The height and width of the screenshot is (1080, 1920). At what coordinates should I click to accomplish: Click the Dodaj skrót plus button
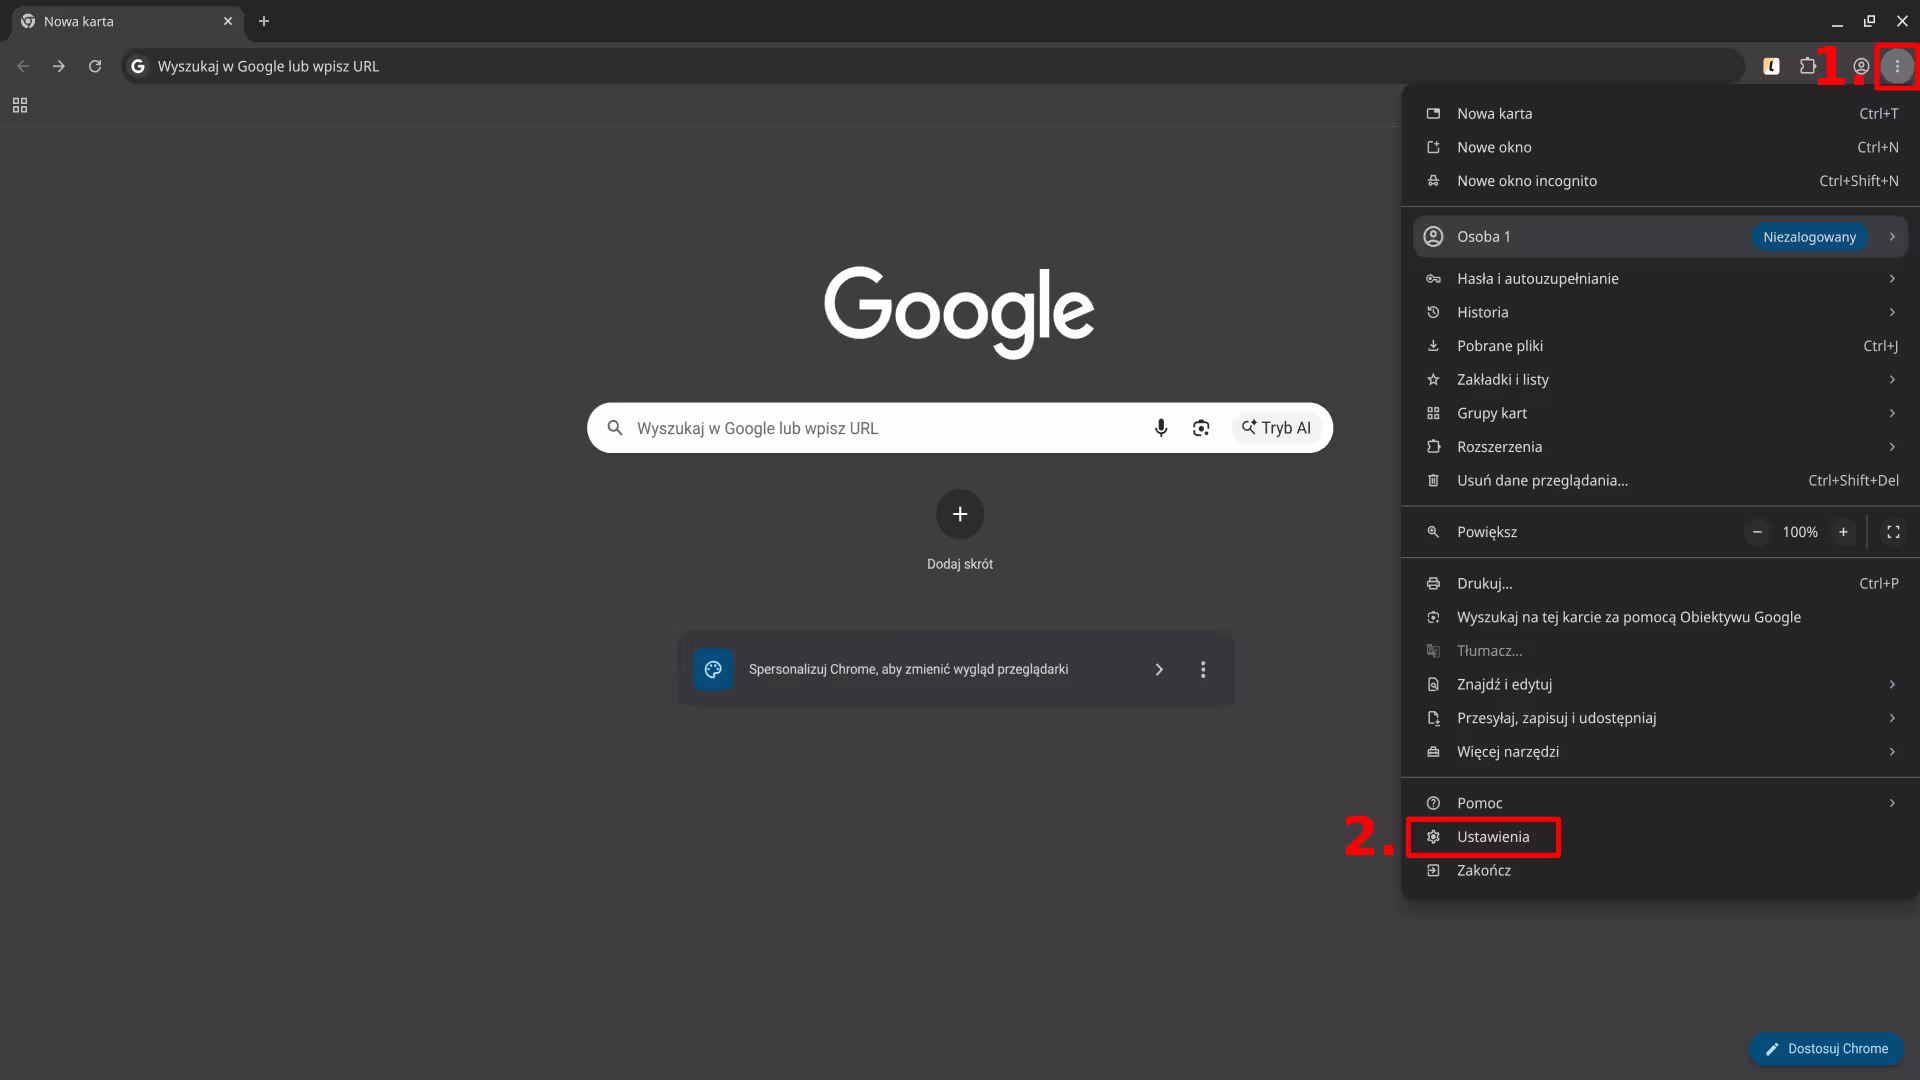pos(960,514)
